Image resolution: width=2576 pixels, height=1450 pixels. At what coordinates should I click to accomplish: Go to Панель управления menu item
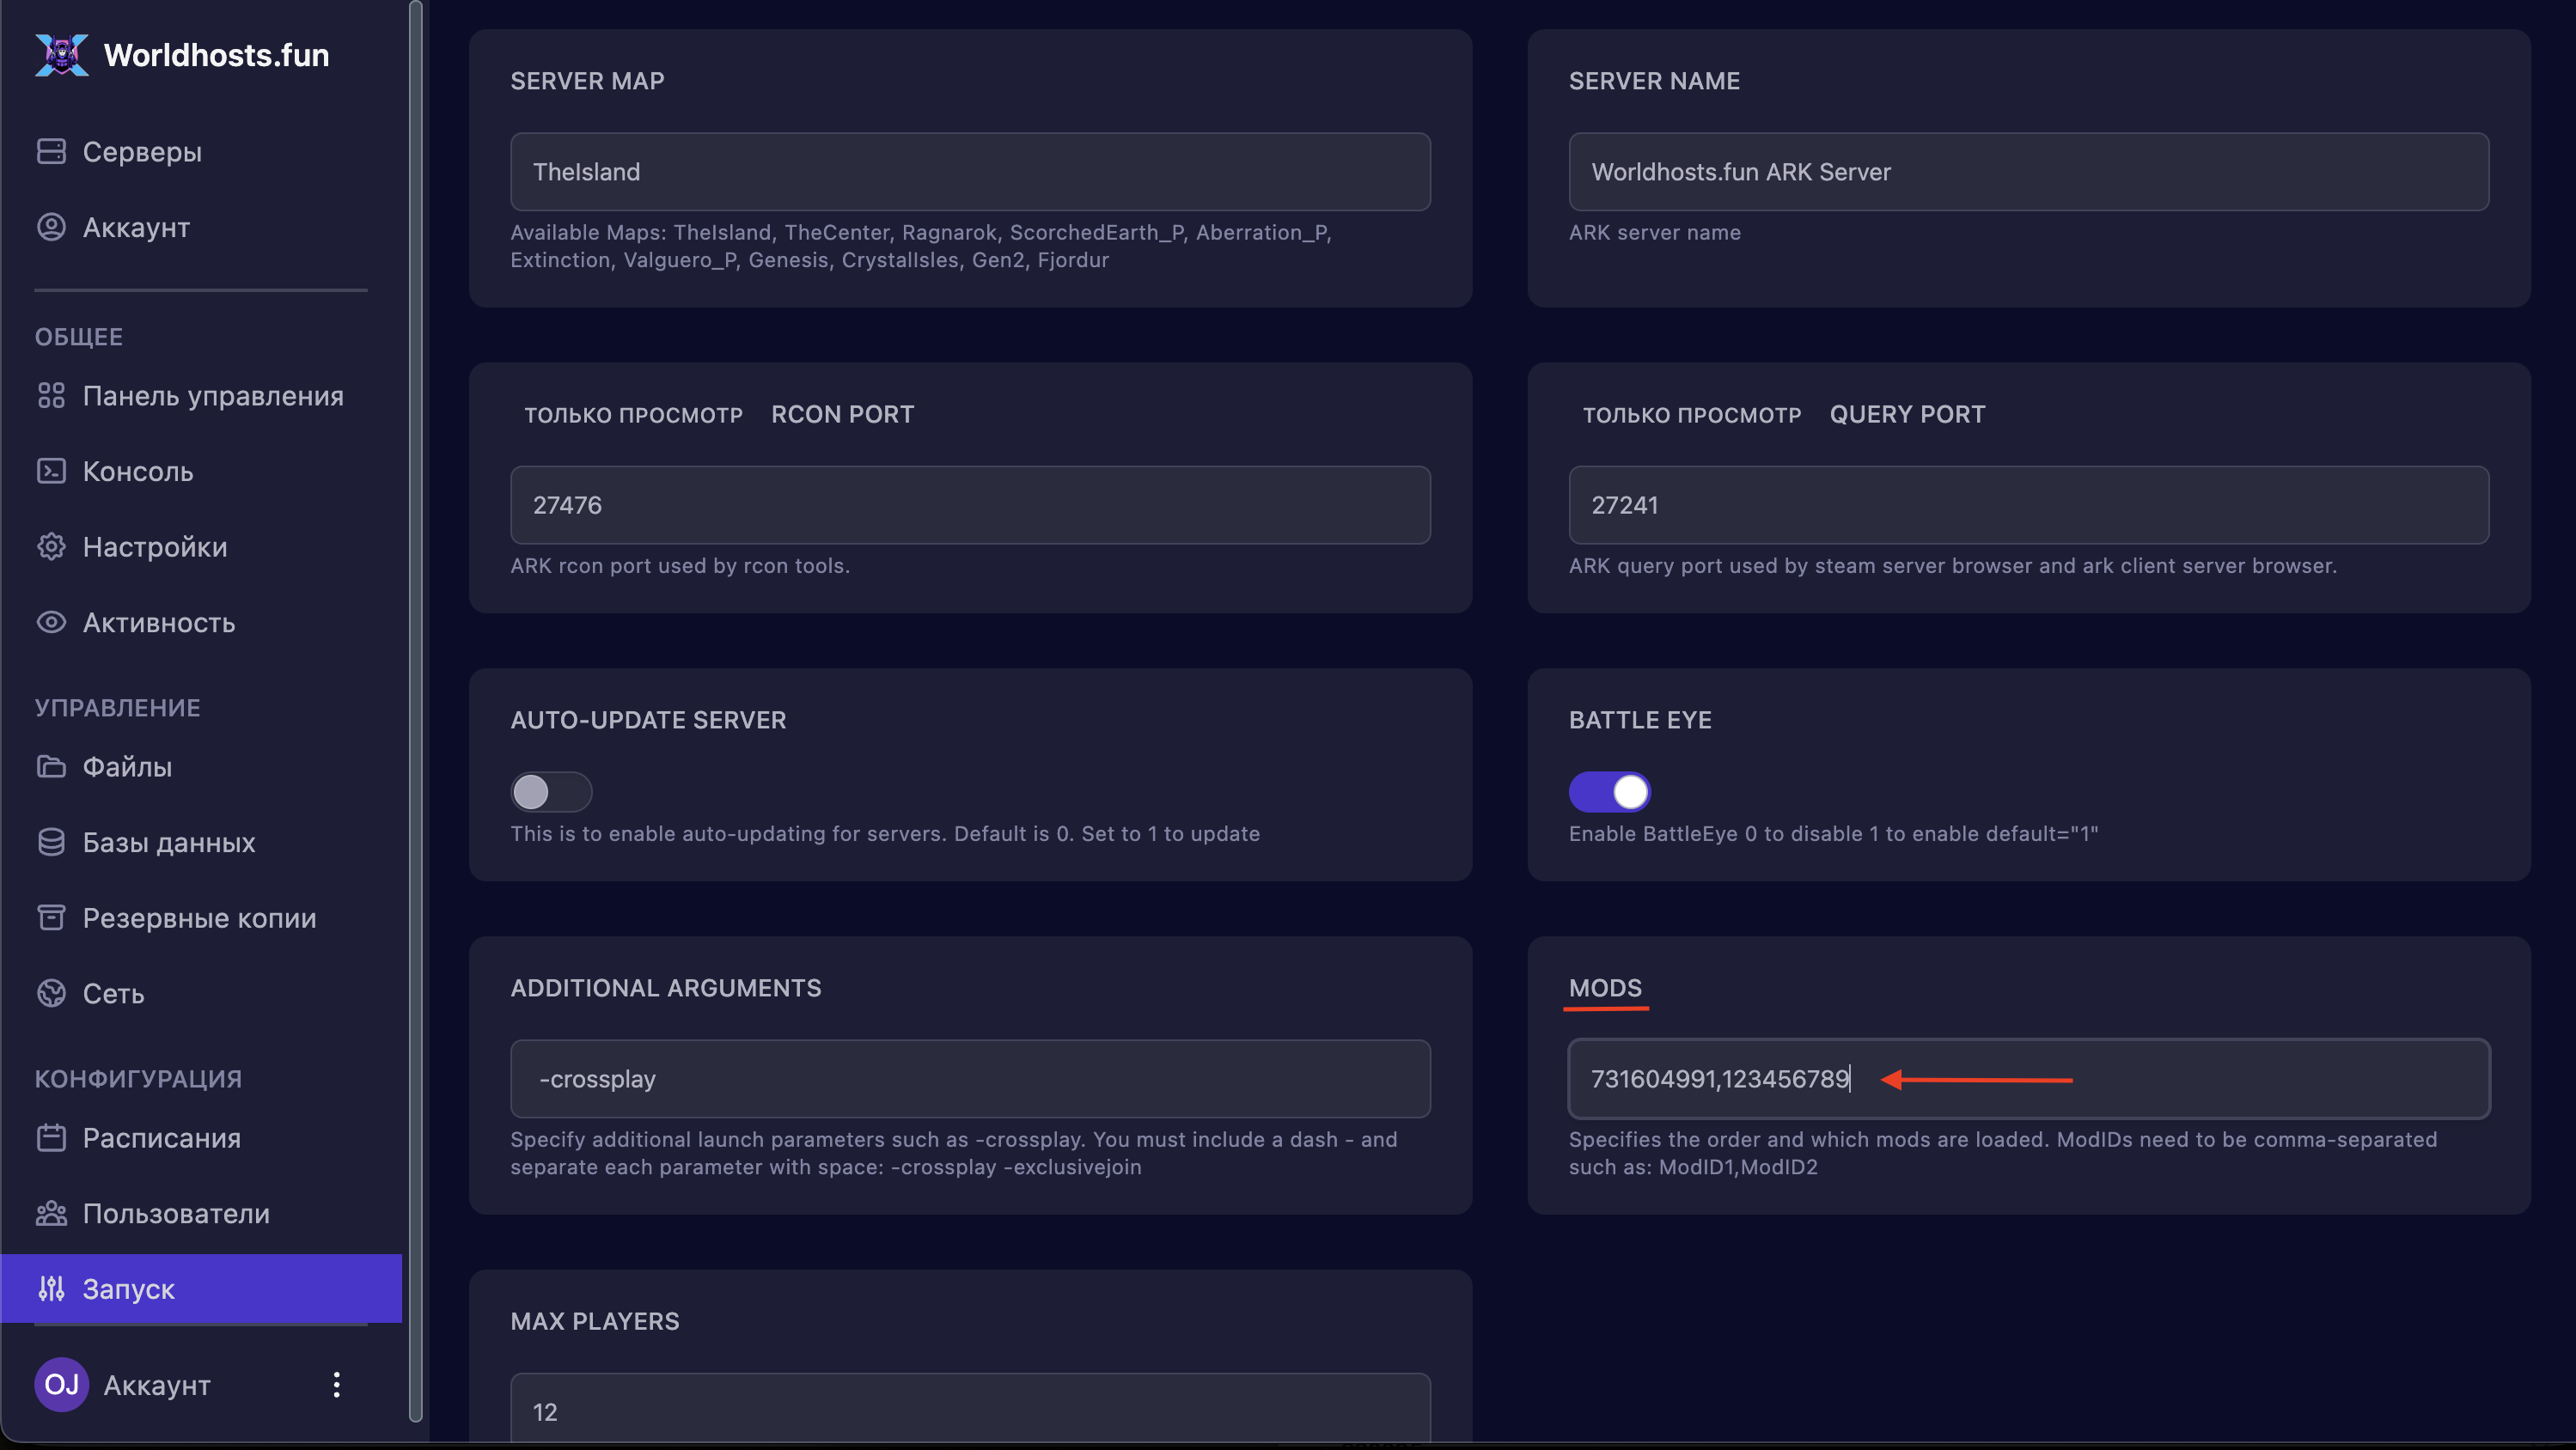(x=212, y=396)
